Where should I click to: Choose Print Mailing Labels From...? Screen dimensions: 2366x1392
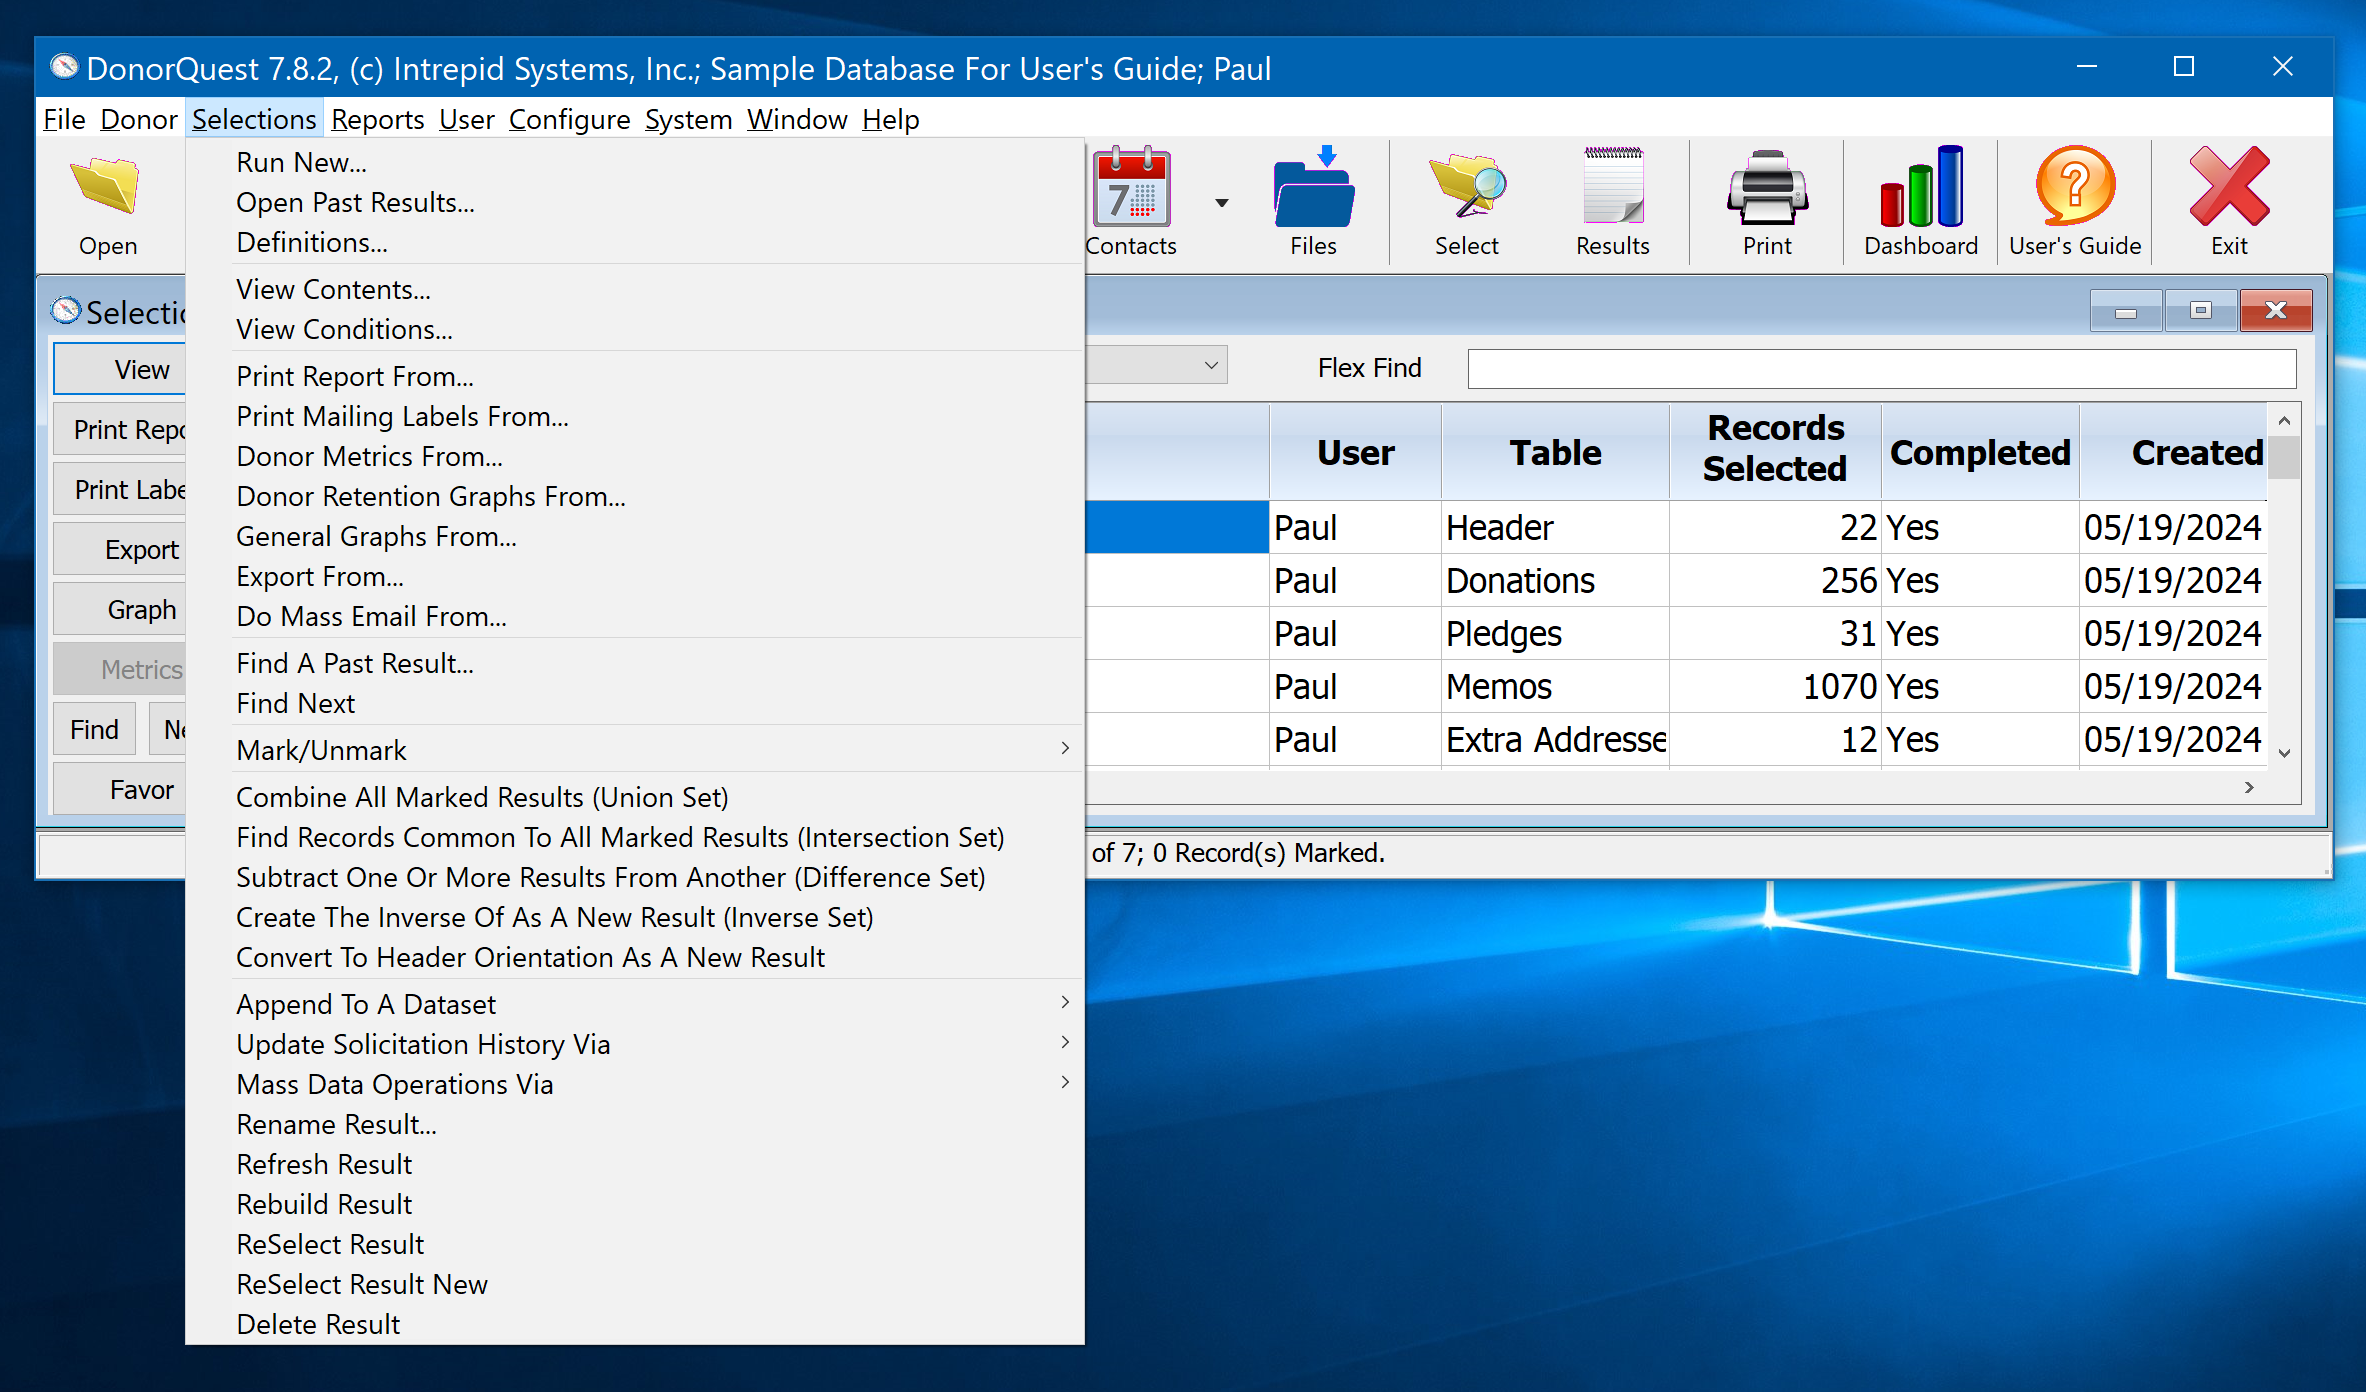pyautogui.click(x=635, y=416)
